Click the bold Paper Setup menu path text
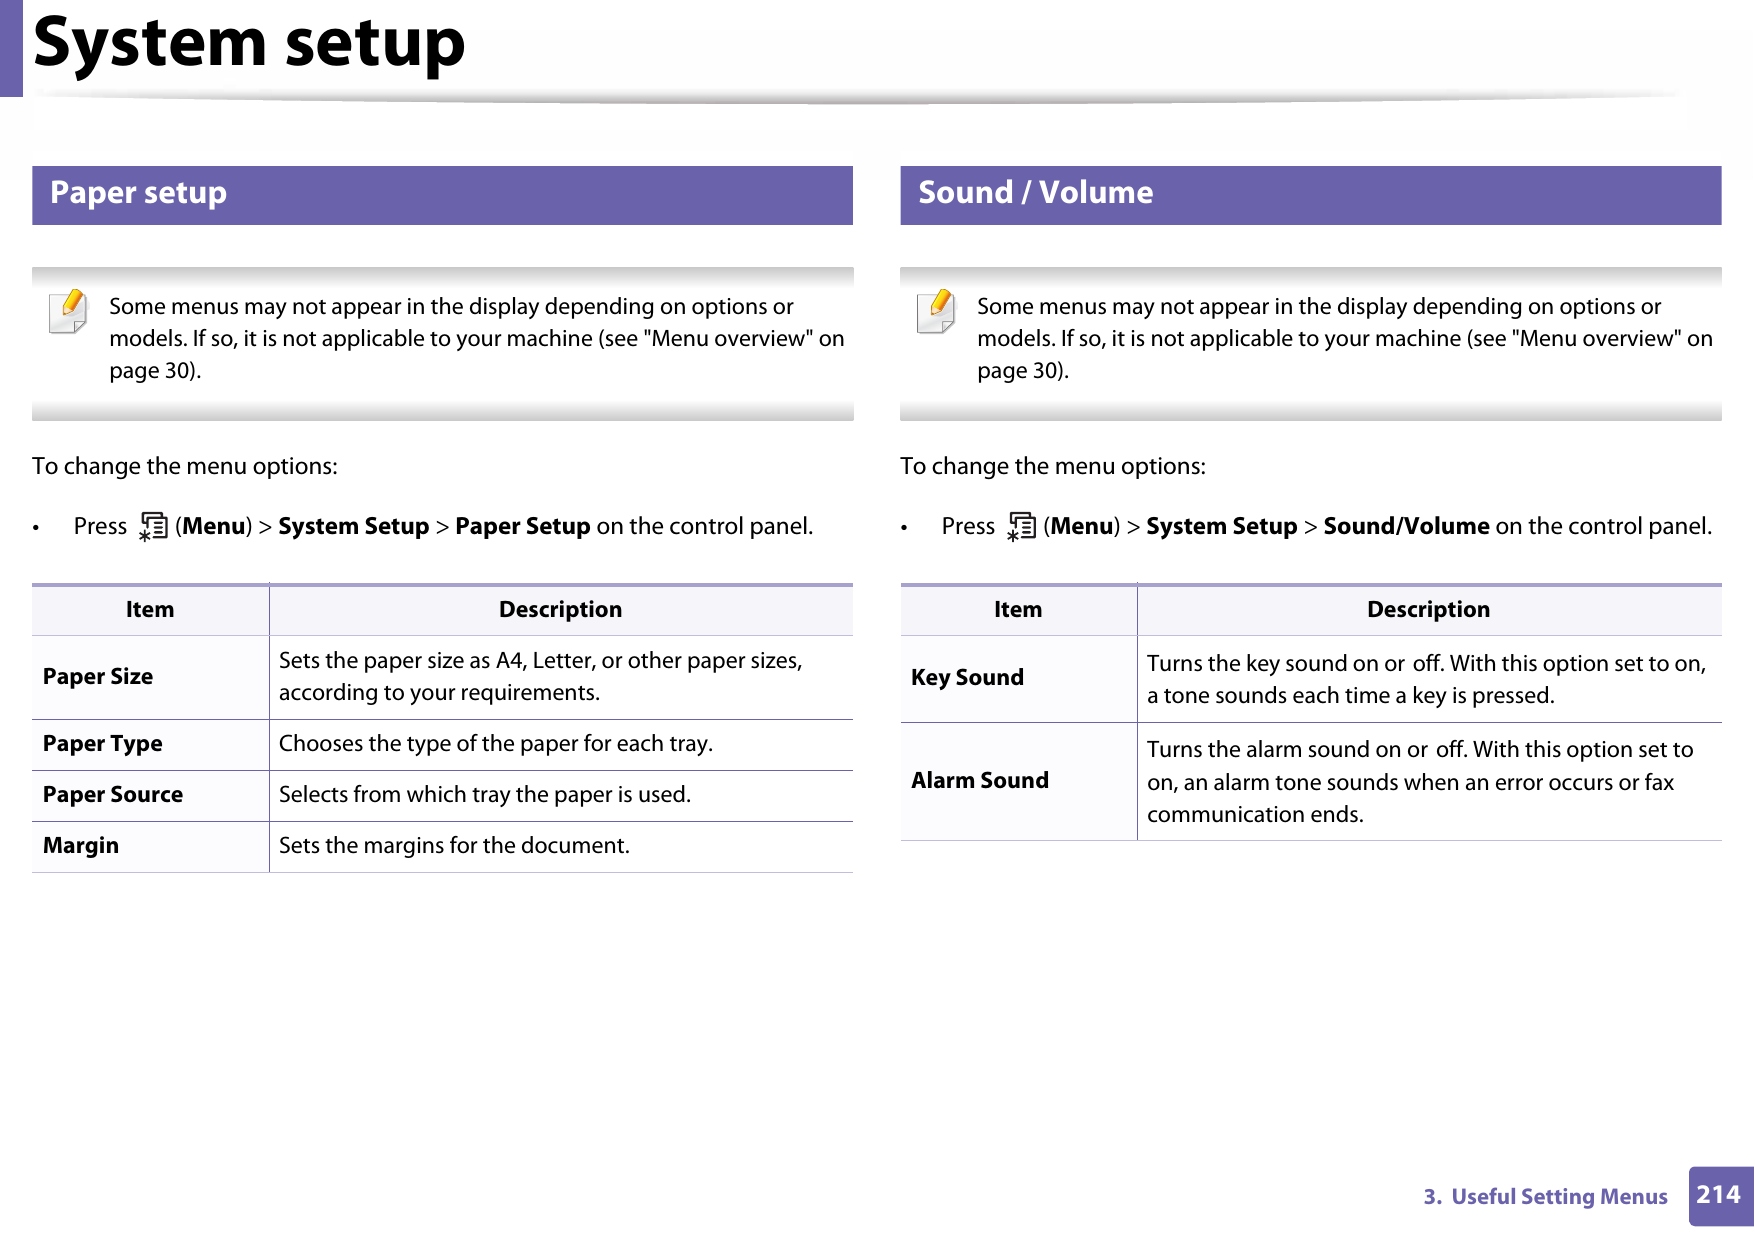 [x=522, y=526]
